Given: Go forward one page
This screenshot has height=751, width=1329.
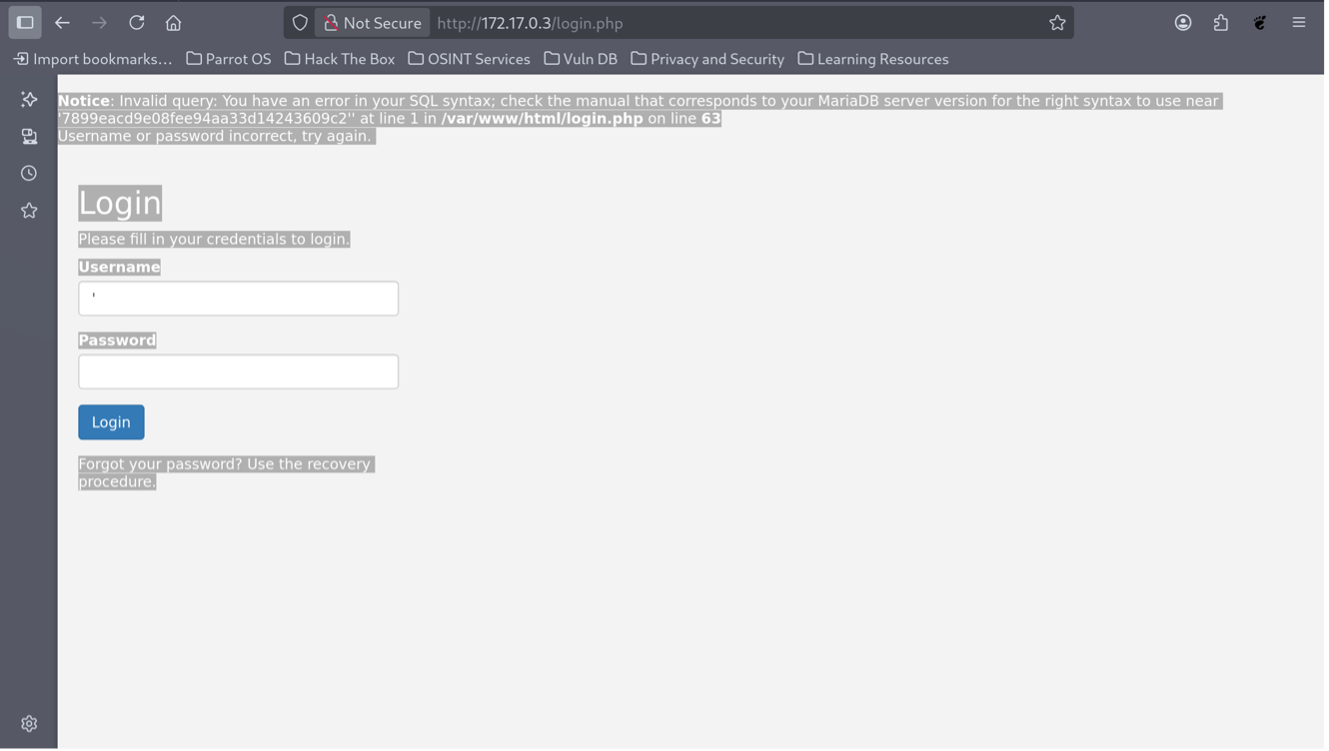Looking at the screenshot, I should (x=99, y=22).
